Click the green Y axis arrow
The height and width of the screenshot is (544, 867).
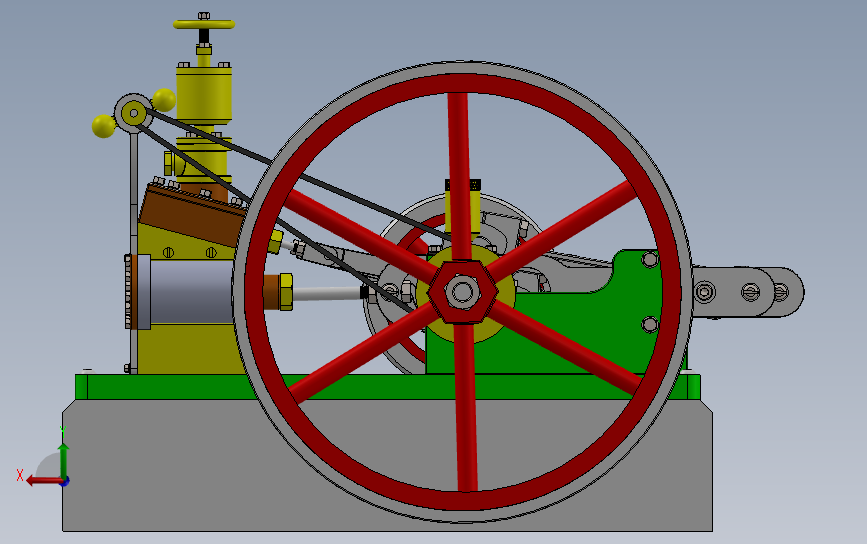(64, 460)
